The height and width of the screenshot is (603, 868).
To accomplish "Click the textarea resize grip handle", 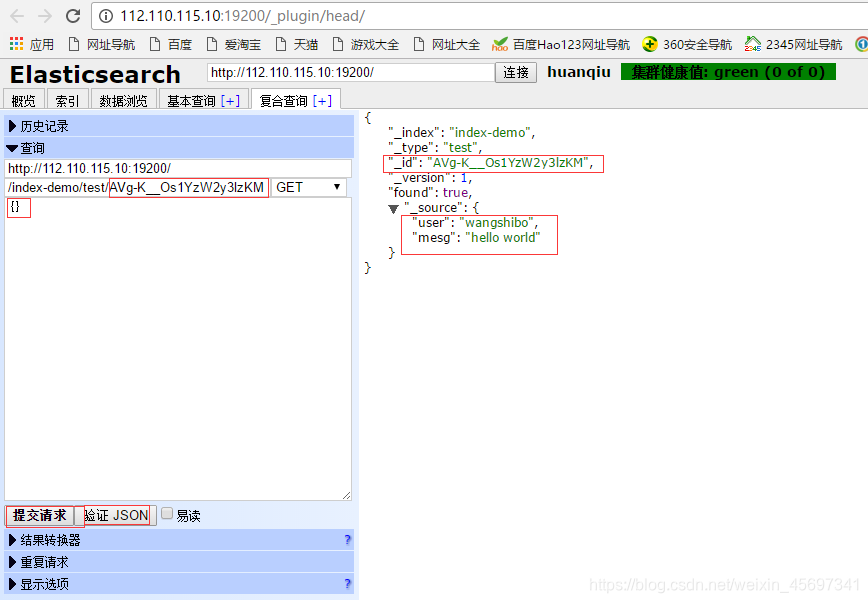I will pyautogui.click(x=346, y=495).
